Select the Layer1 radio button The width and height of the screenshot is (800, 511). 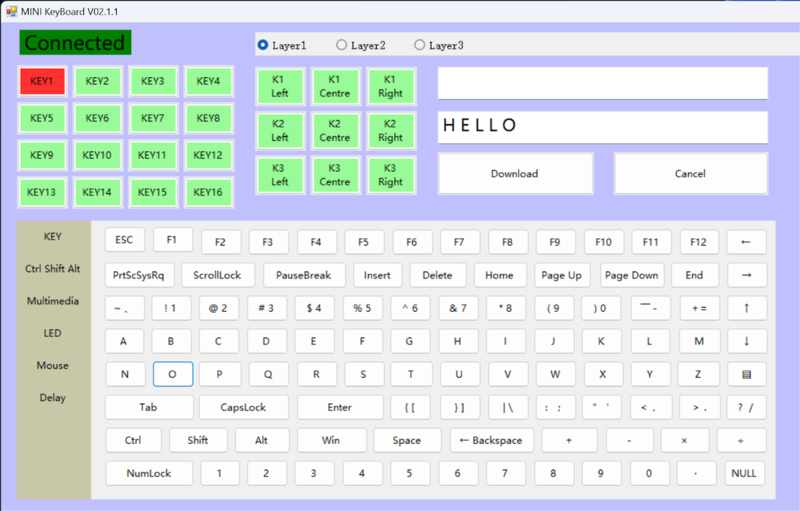pyautogui.click(x=263, y=45)
